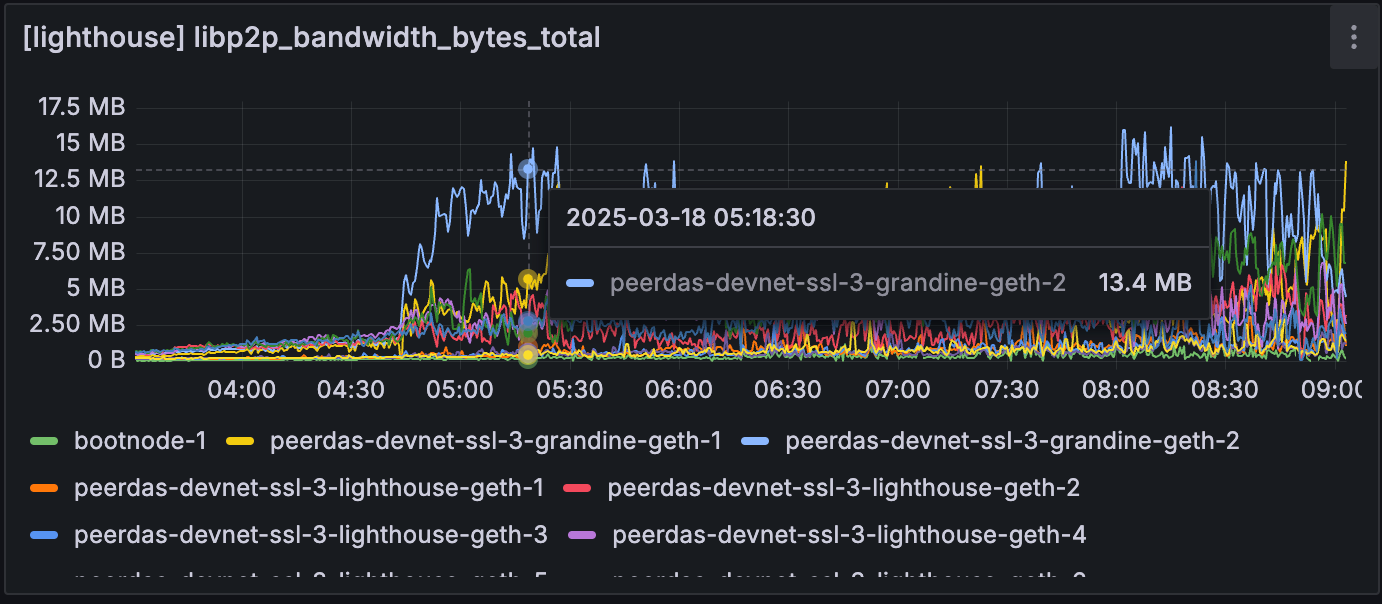
Task: Click the red lighthouse-geth-2 legend color swatch
Action: pyautogui.click(x=578, y=489)
